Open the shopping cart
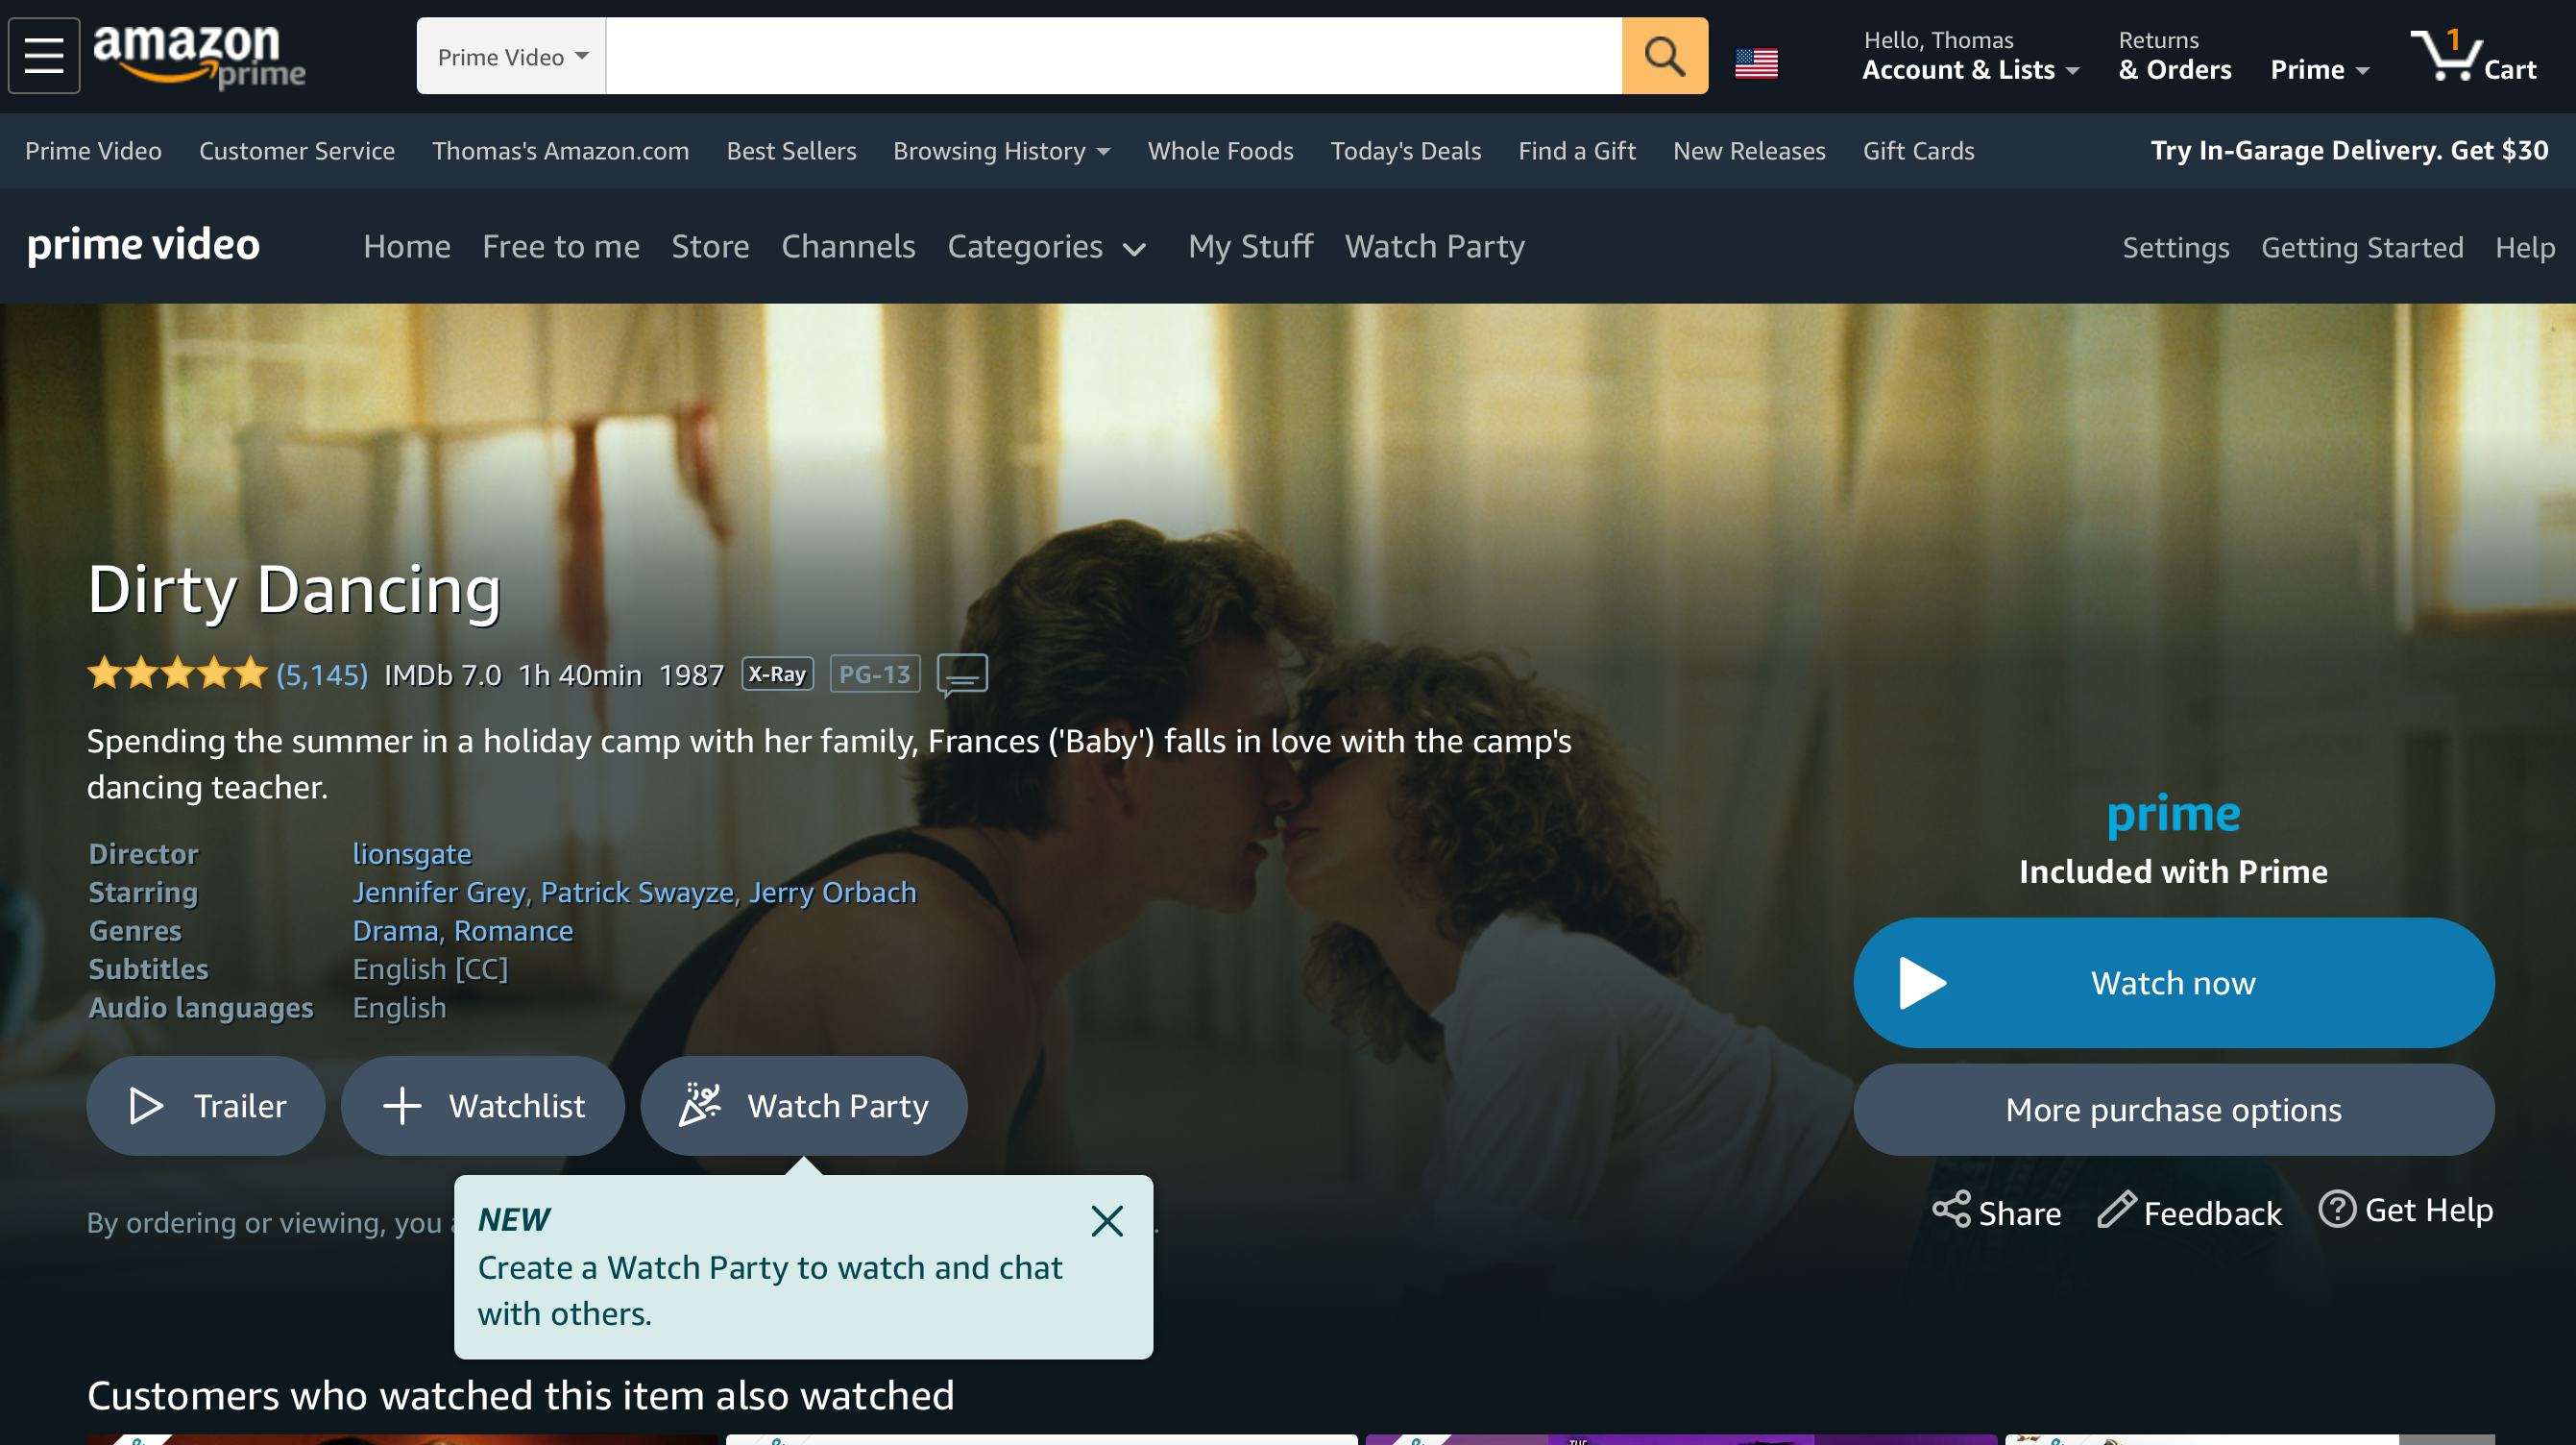Screen dimensions: 2576x1445 point(2476,60)
